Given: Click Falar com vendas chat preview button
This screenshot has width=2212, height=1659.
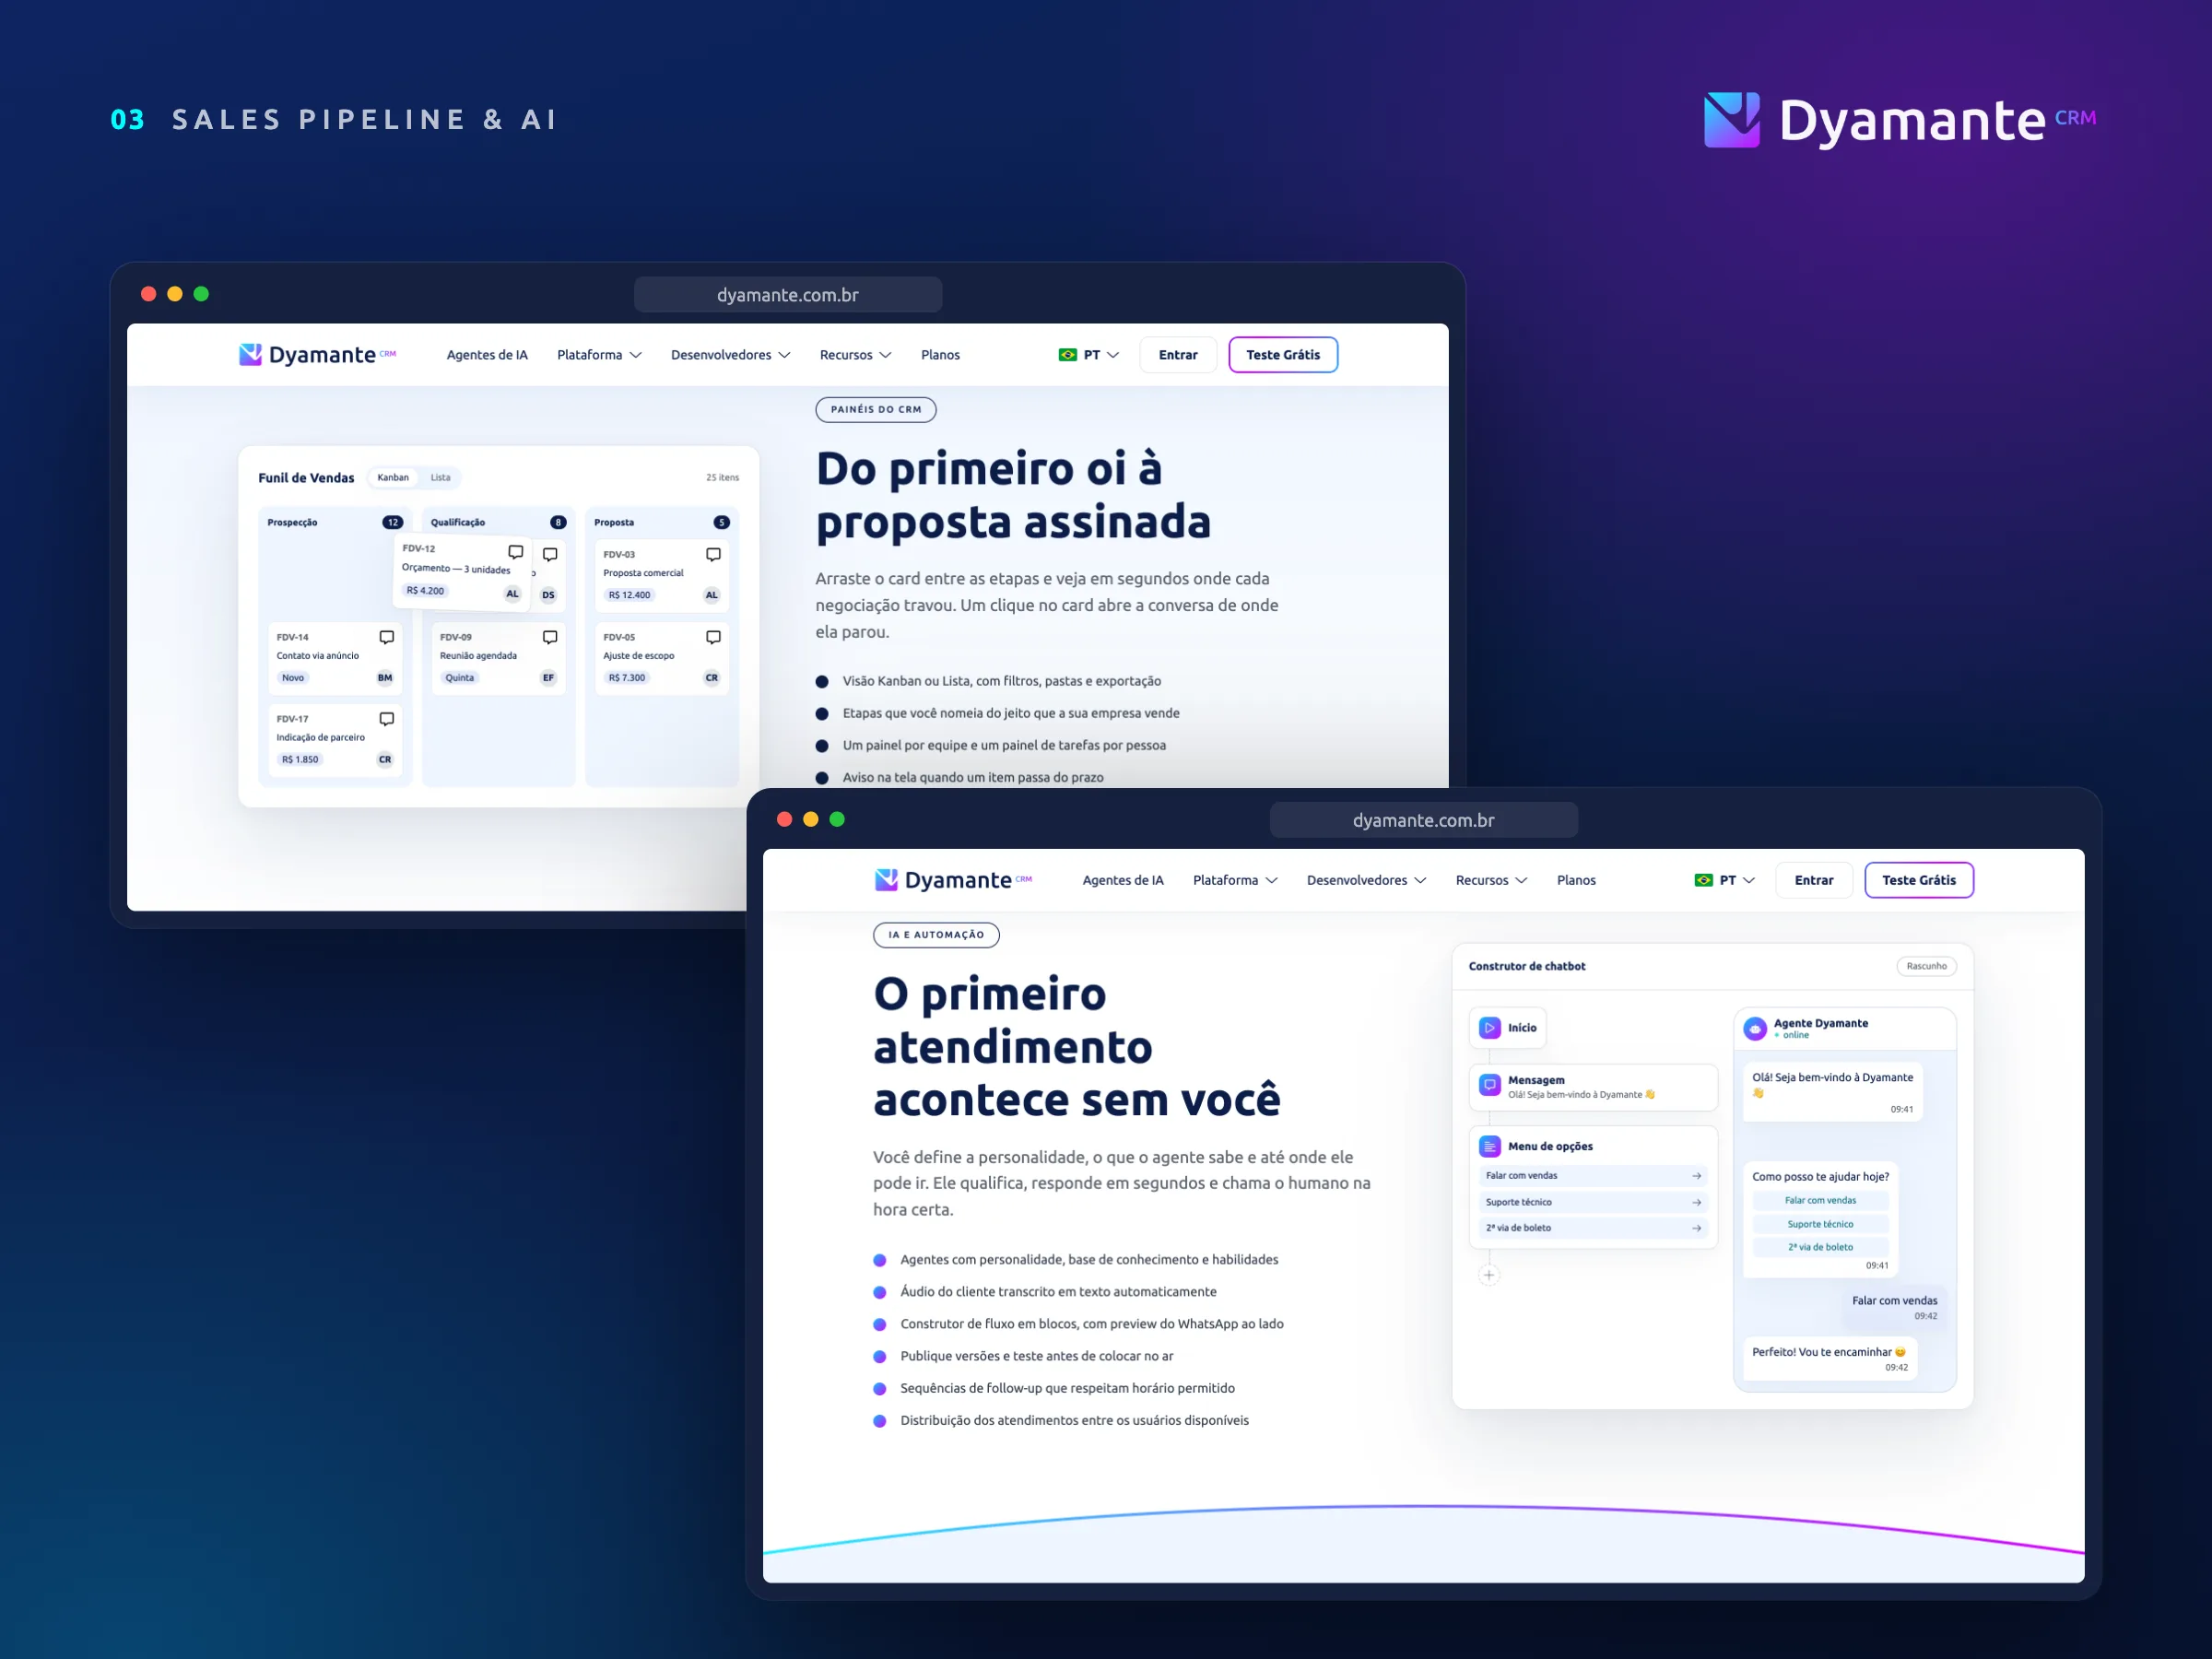Looking at the screenshot, I should point(1820,1200).
